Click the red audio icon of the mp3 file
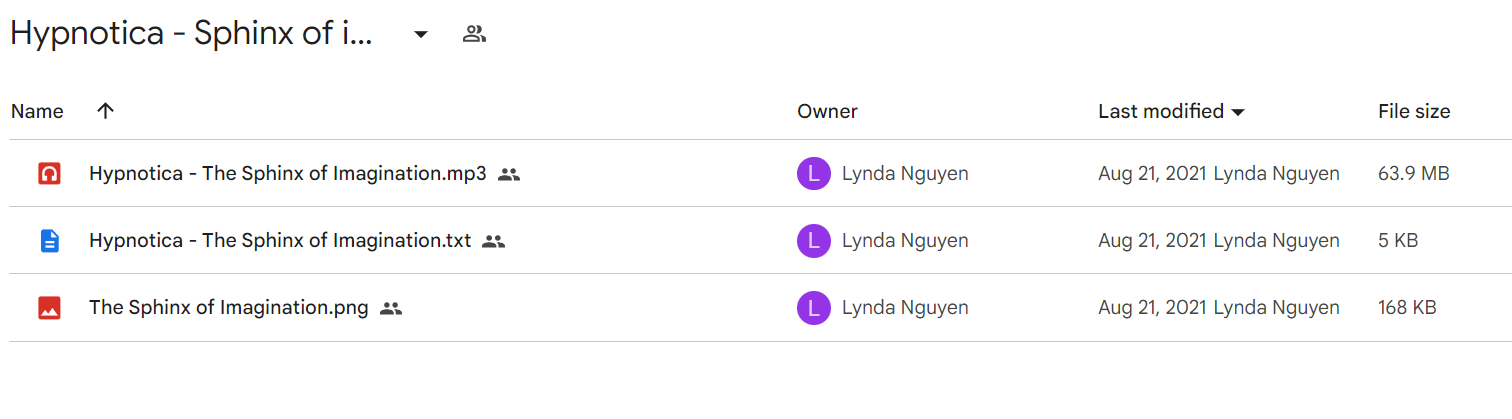Screen dimensions: 1512x419 pyautogui.click(x=49, y=174)
